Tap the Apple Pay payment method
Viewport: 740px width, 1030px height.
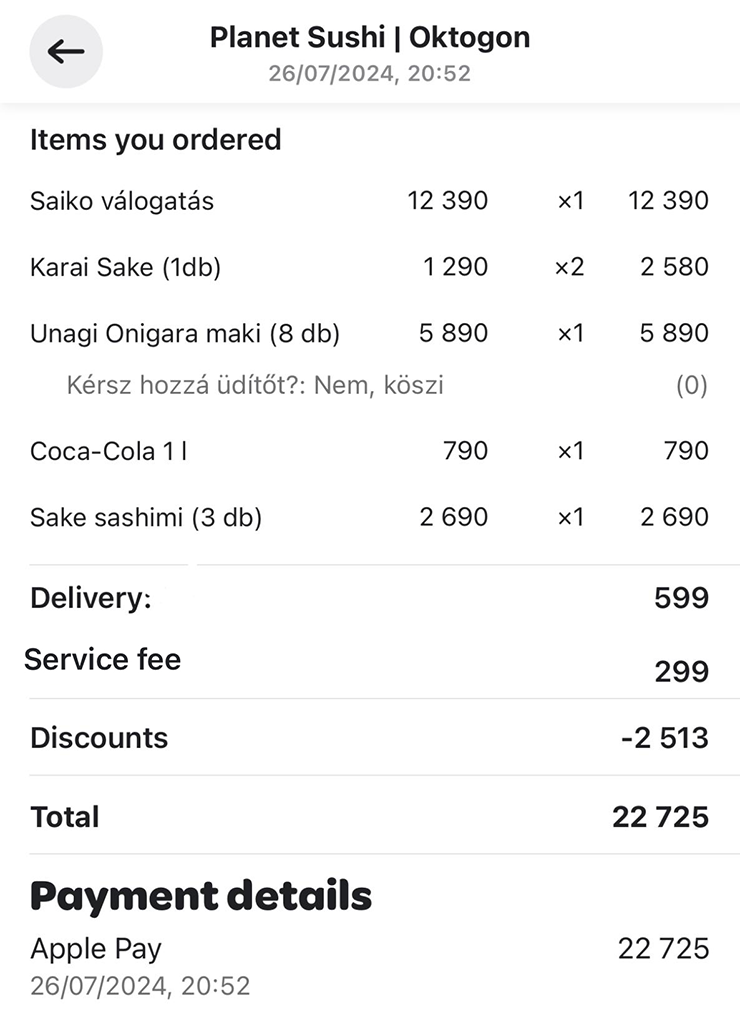[96, 949]
